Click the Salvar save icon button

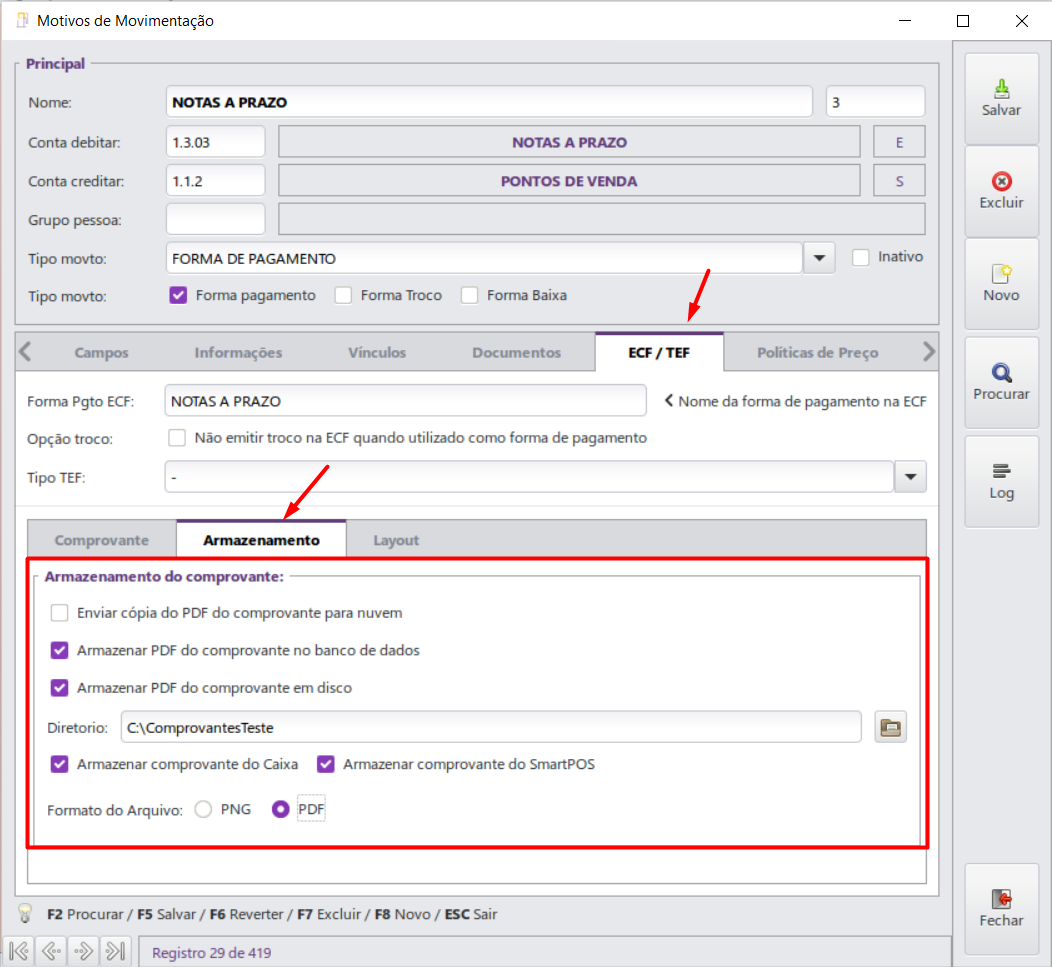[x=1001, y=99]
